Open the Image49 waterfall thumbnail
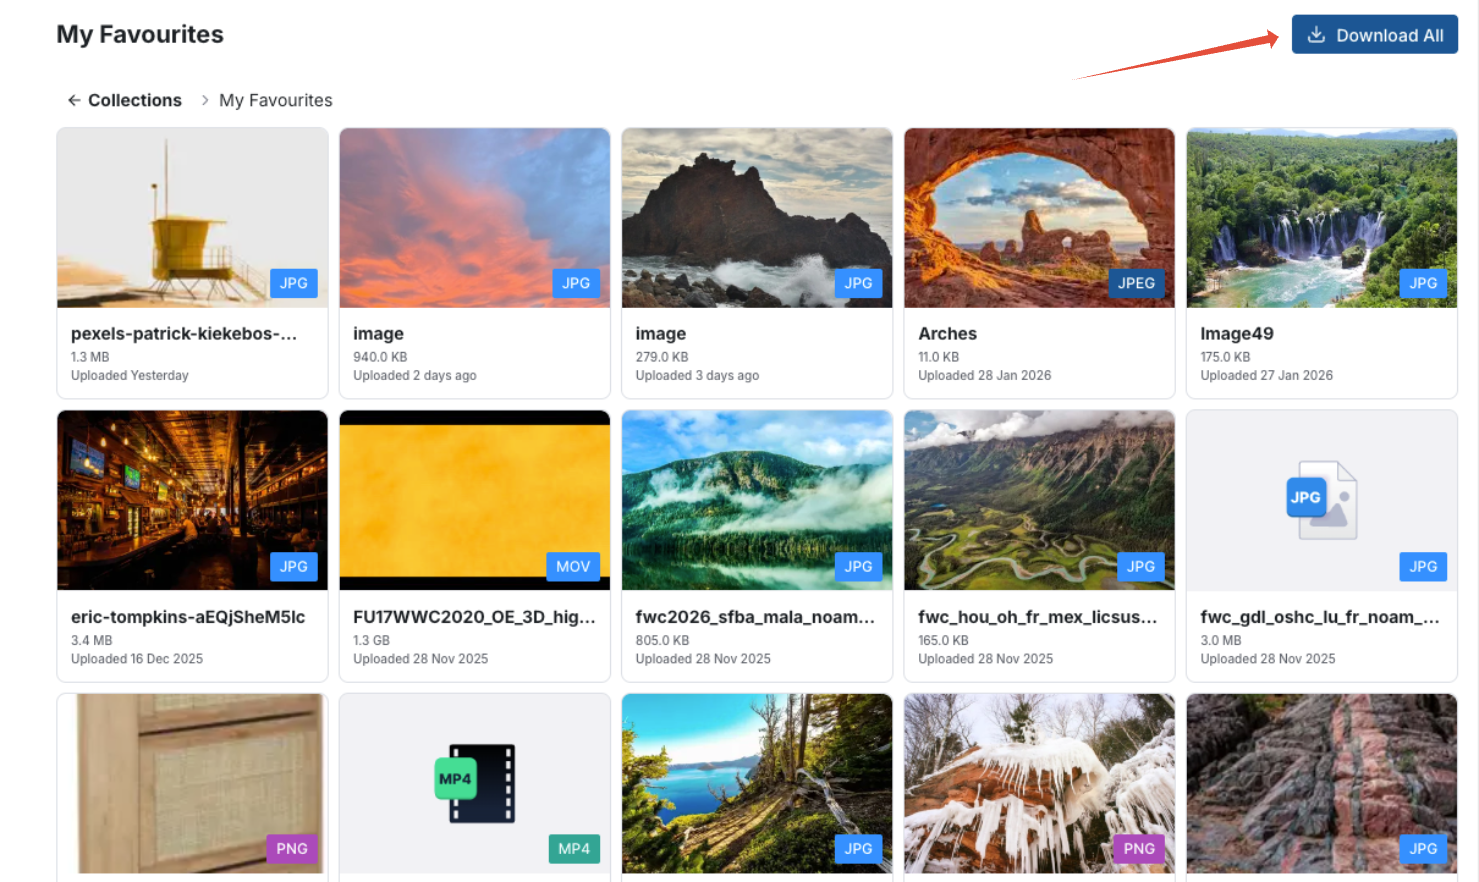1479x882 pixels. click(x=1322, y=218)
